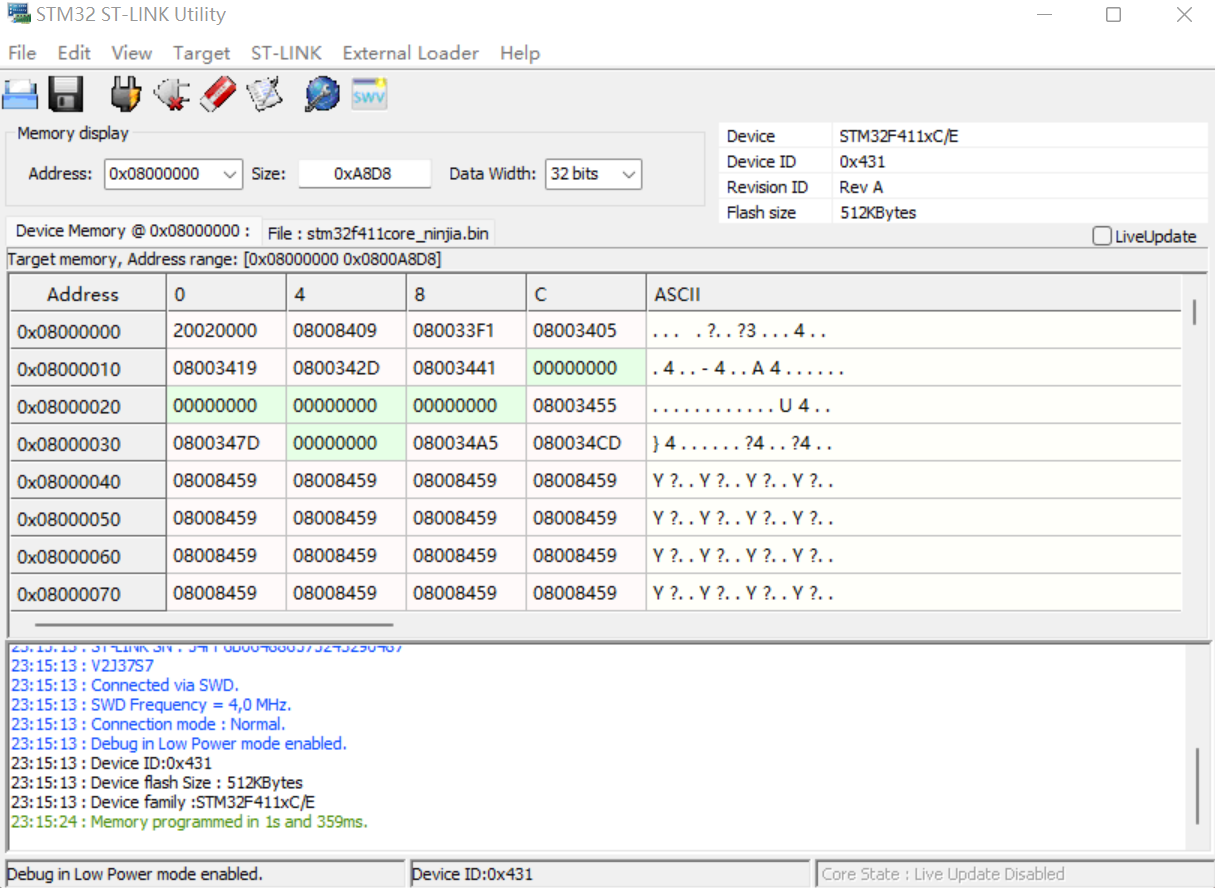Click the ST website globe icon
1215x888 pixels.
click(322, 95)
